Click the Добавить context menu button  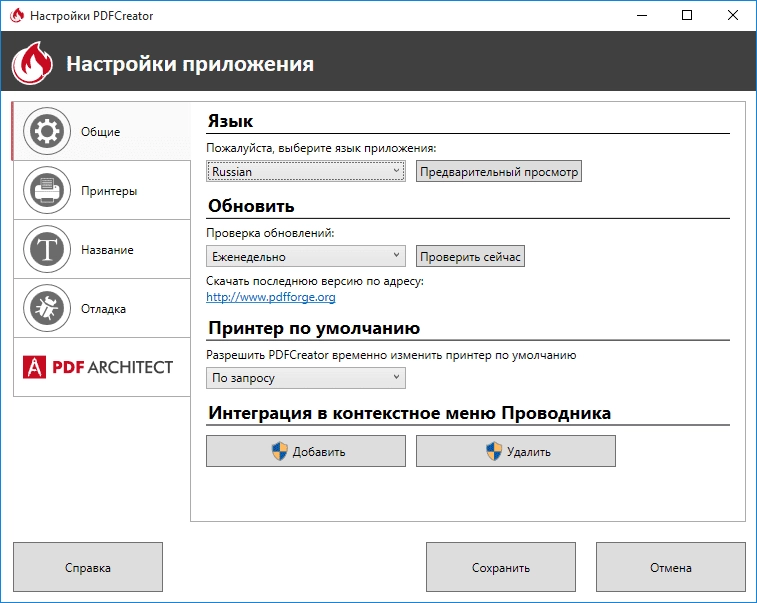pyautogui.click(x=306, y=451)
